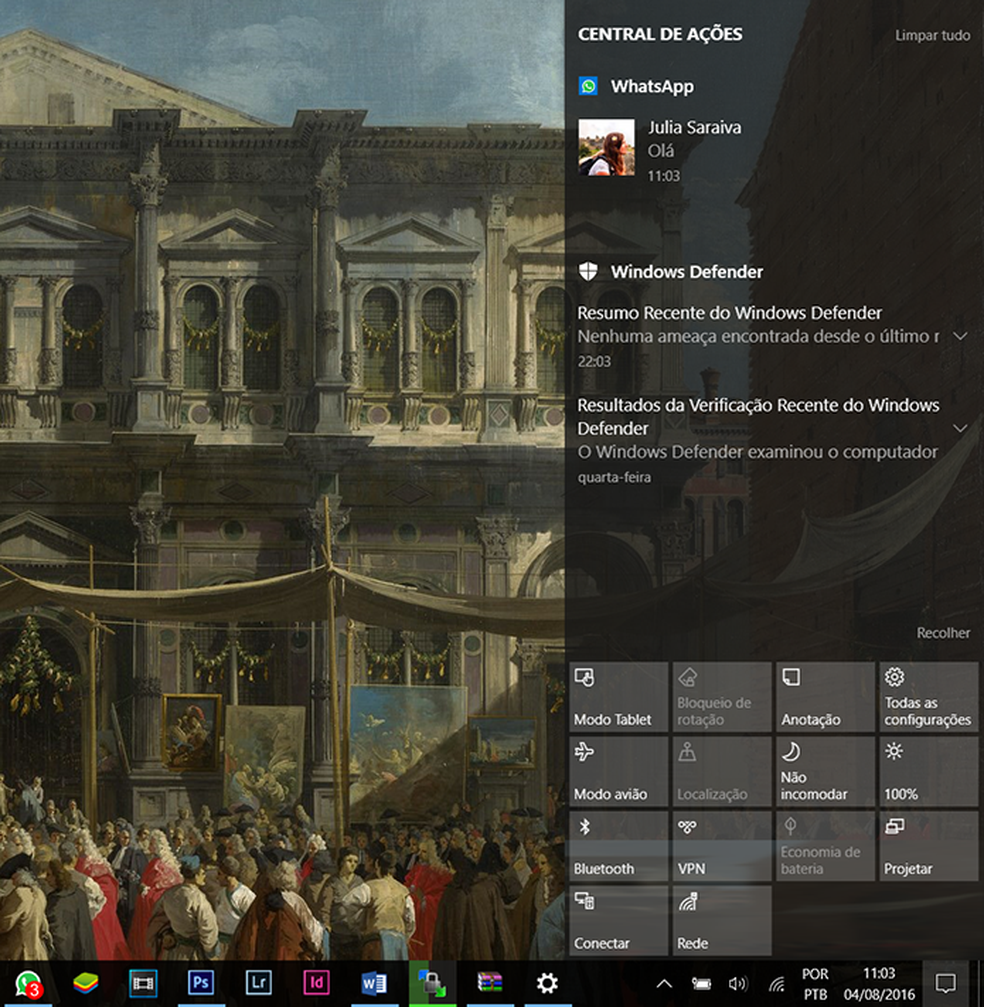This screenshot has width=984, height=1007.
Task: Click the 100% brightness tile
Action: pyautogui.click(x=929, y=771)
